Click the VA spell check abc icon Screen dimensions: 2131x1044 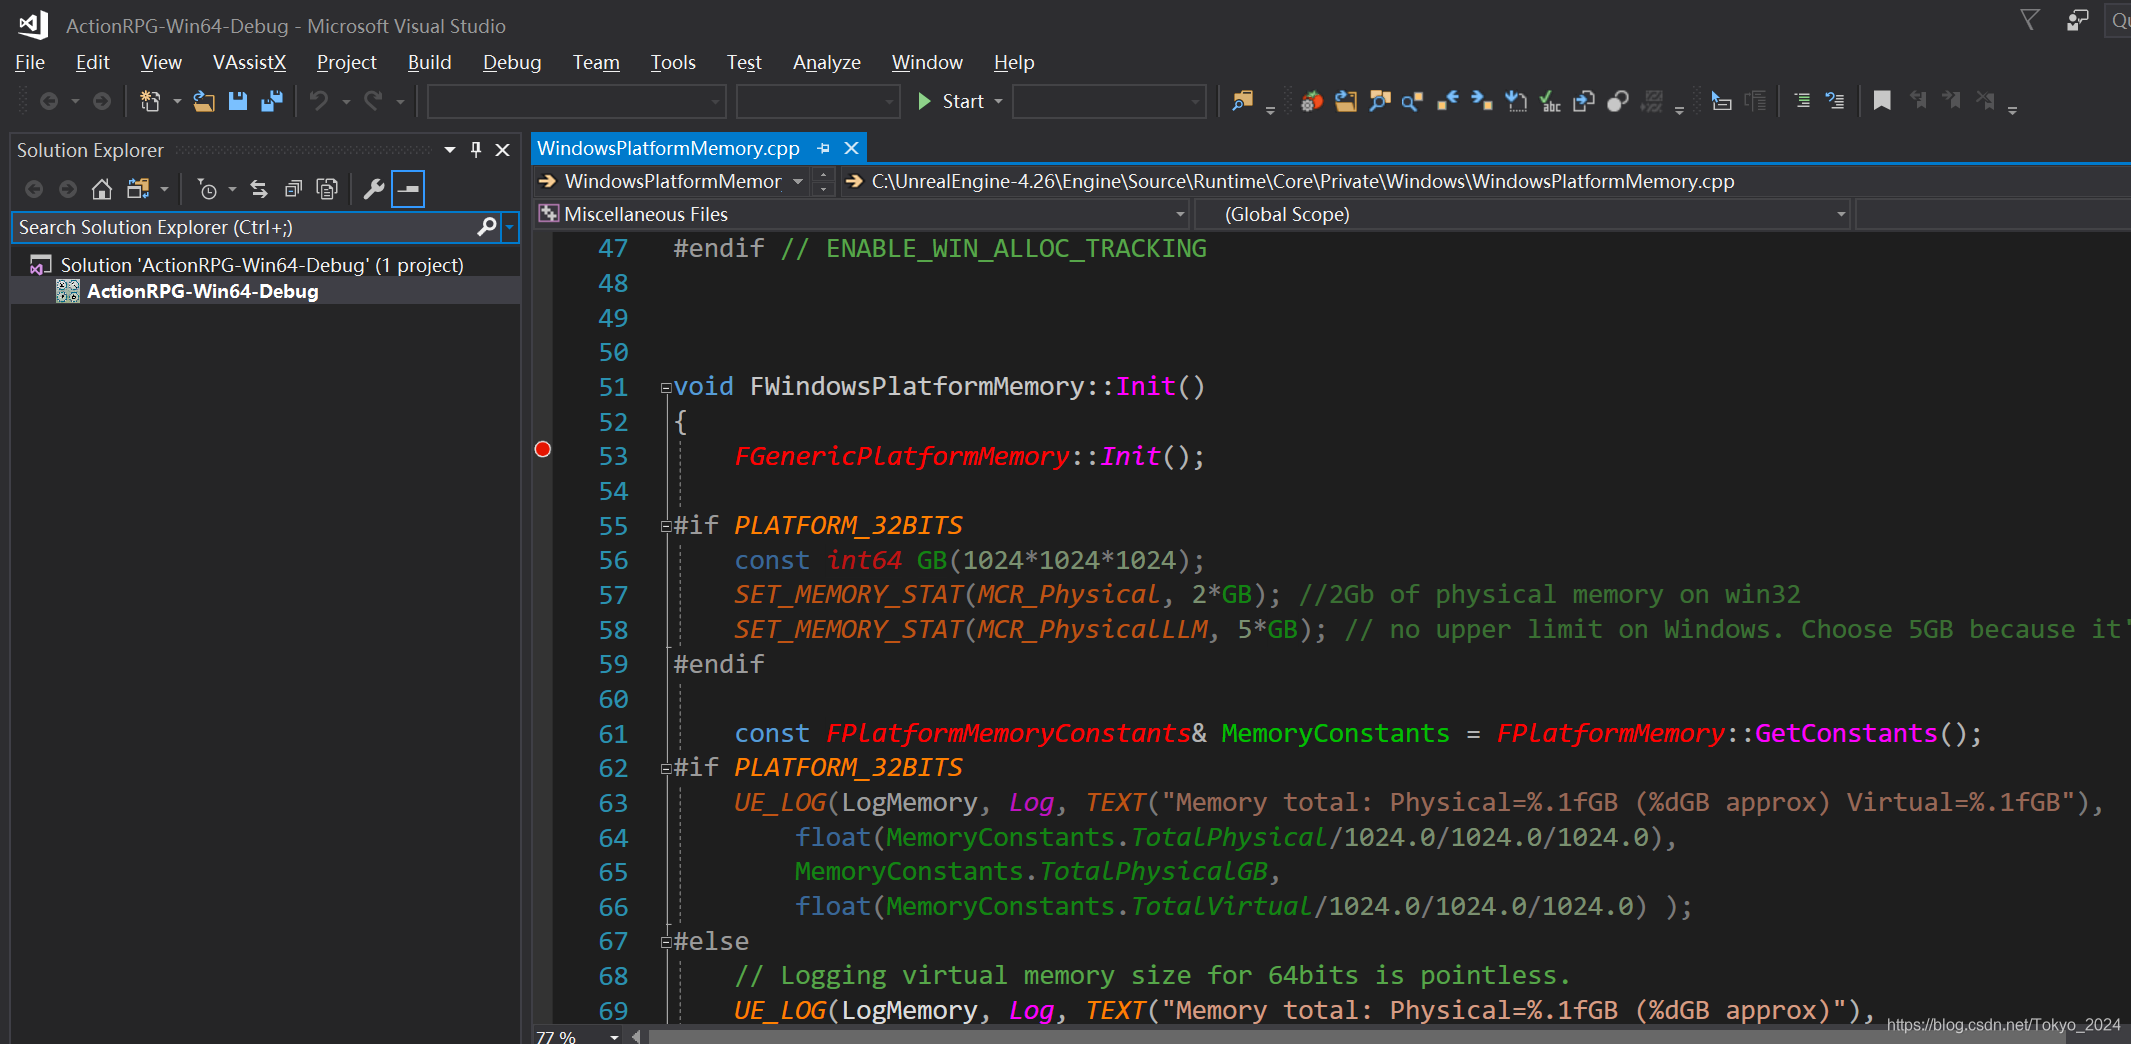[1550, 101]
